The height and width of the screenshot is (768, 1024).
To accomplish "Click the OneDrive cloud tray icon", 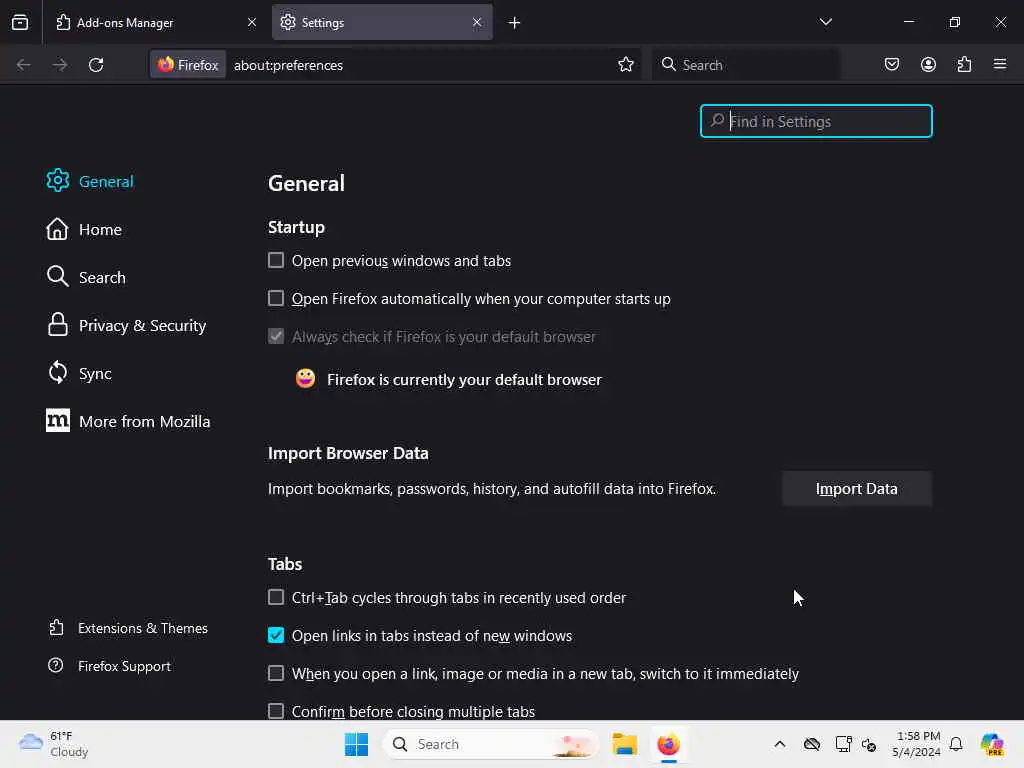I will pyautogui.click(x=812, y=744).
